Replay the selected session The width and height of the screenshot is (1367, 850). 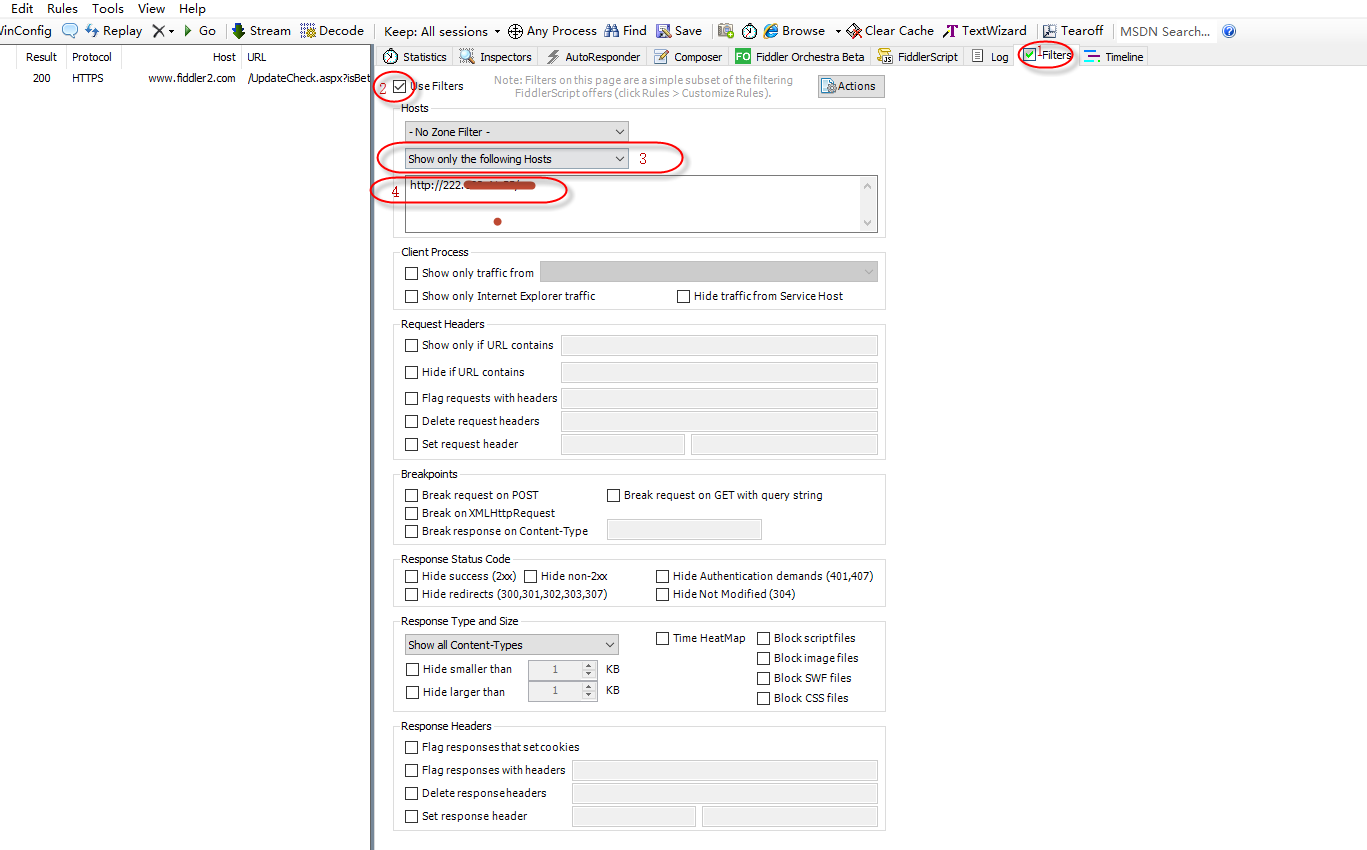[113, 31]
